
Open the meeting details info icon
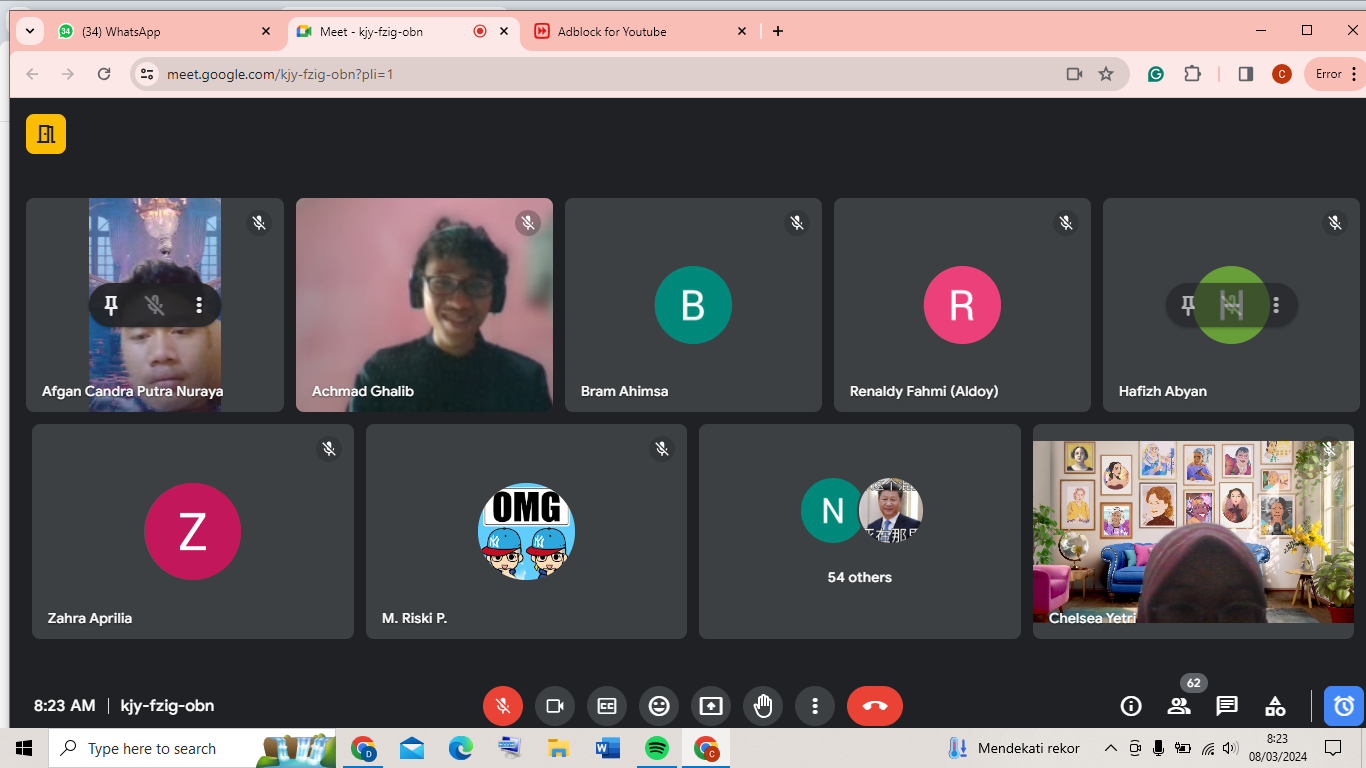pyautogui.click(x=1131, y=706)
